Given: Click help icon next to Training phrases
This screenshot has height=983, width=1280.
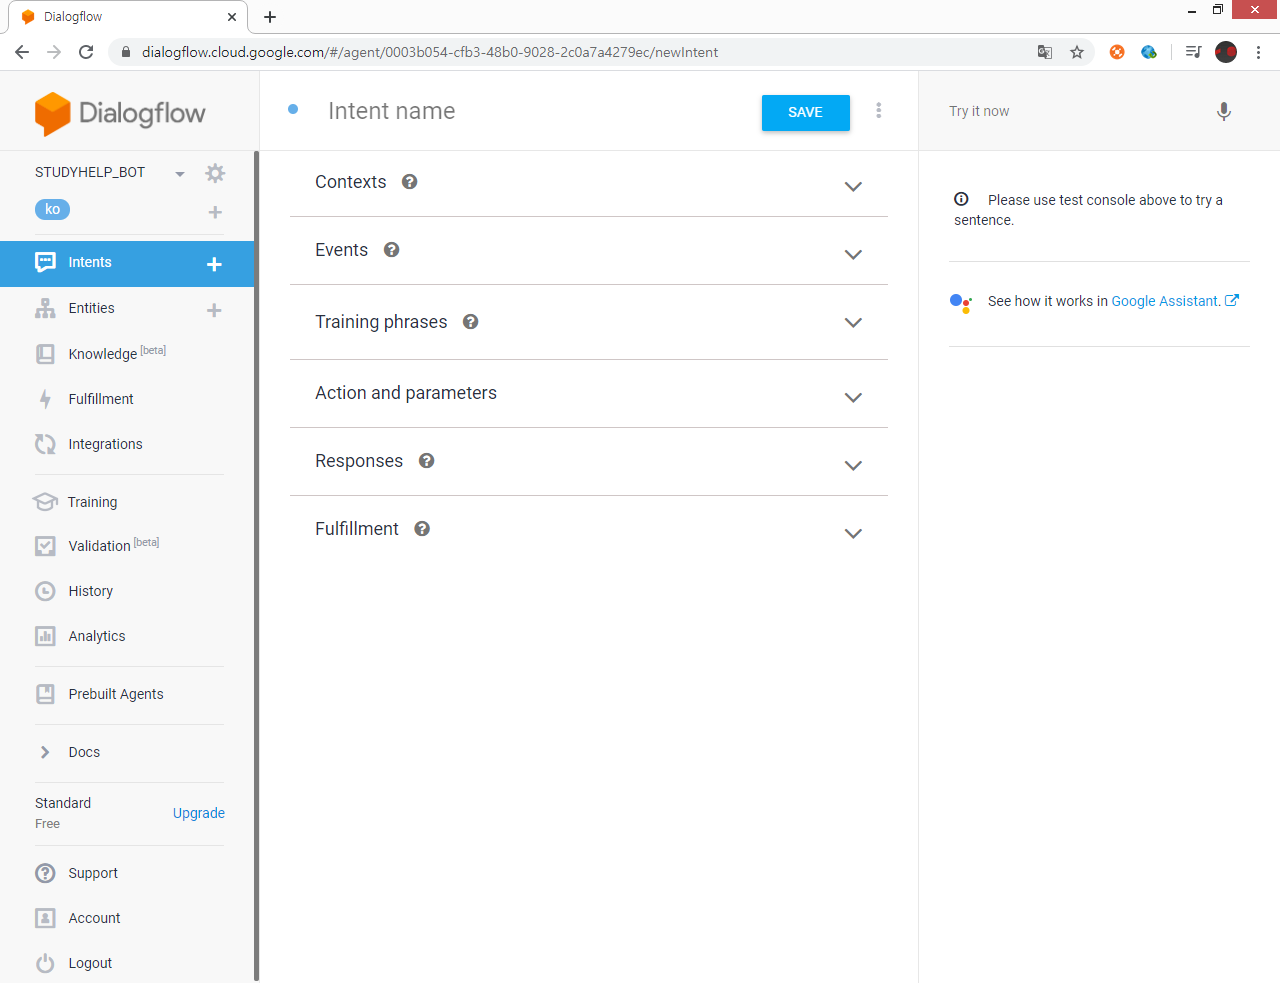Looking at the screenshot, I should [x=471, y=322].
